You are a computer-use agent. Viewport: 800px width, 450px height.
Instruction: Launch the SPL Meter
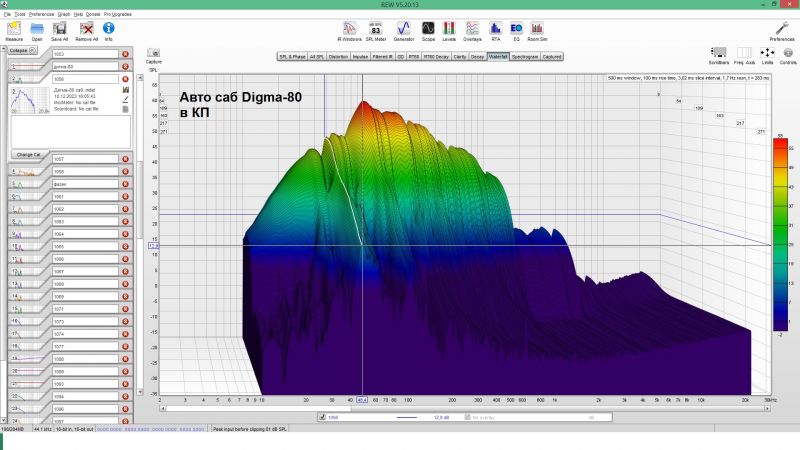(376, 31)
